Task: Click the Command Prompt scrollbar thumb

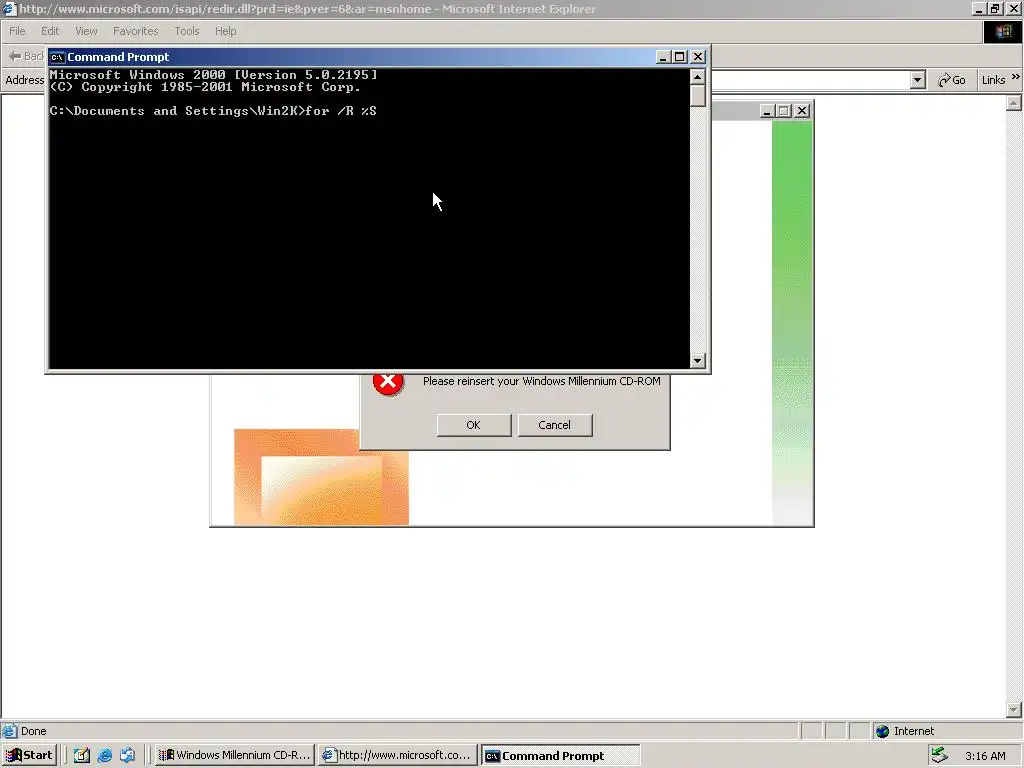Action: 697,96
